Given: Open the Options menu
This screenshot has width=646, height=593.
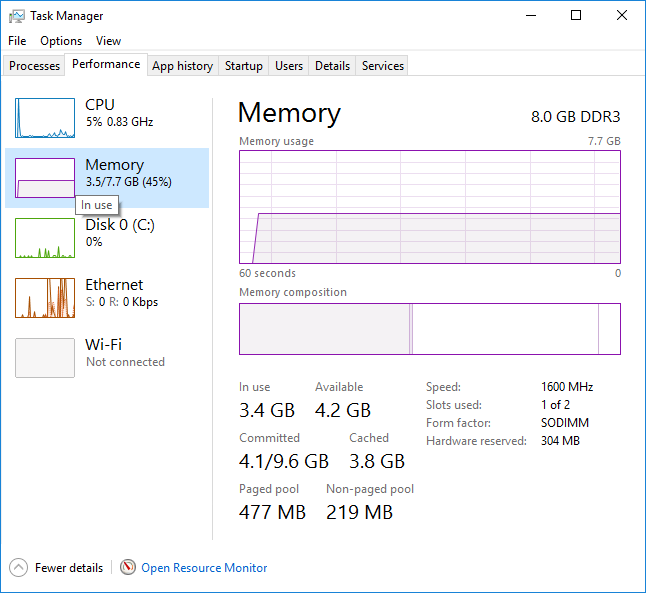Looking at the screenshot, I should click(x=61, y=41).
